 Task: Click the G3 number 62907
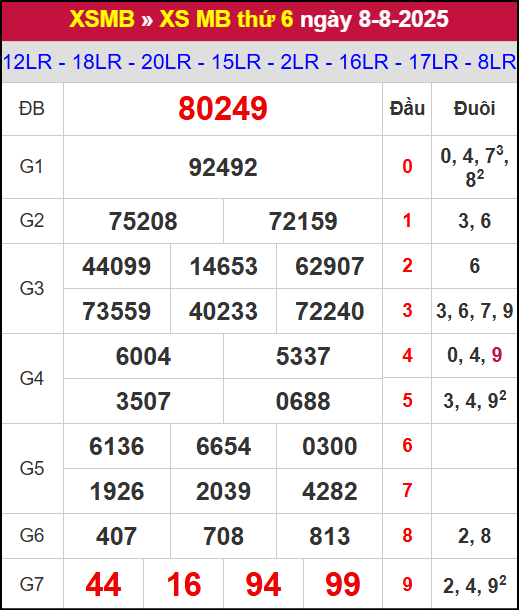330,266
